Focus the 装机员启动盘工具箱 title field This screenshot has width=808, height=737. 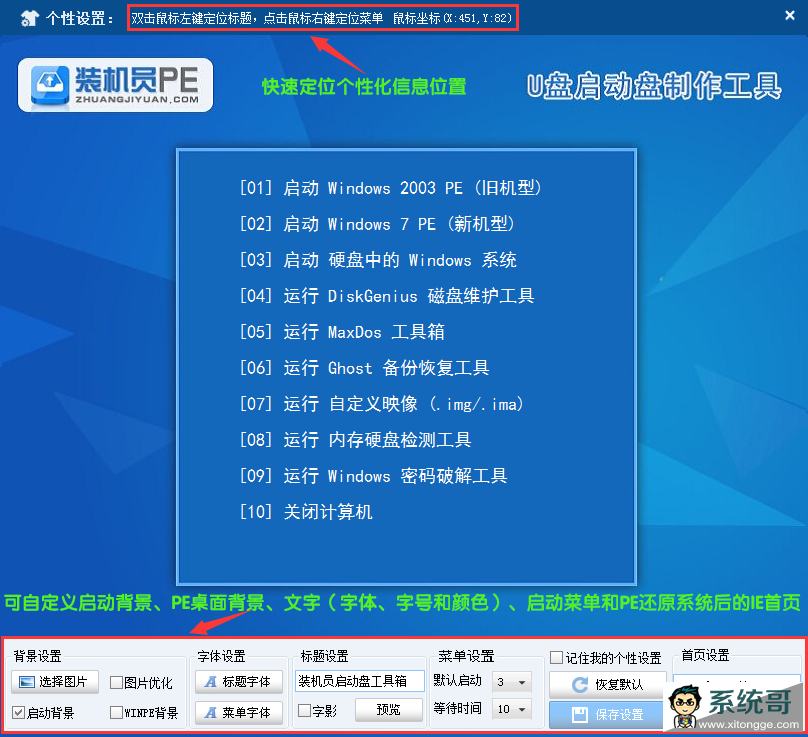pyautogui.click(x=360, y=681)
